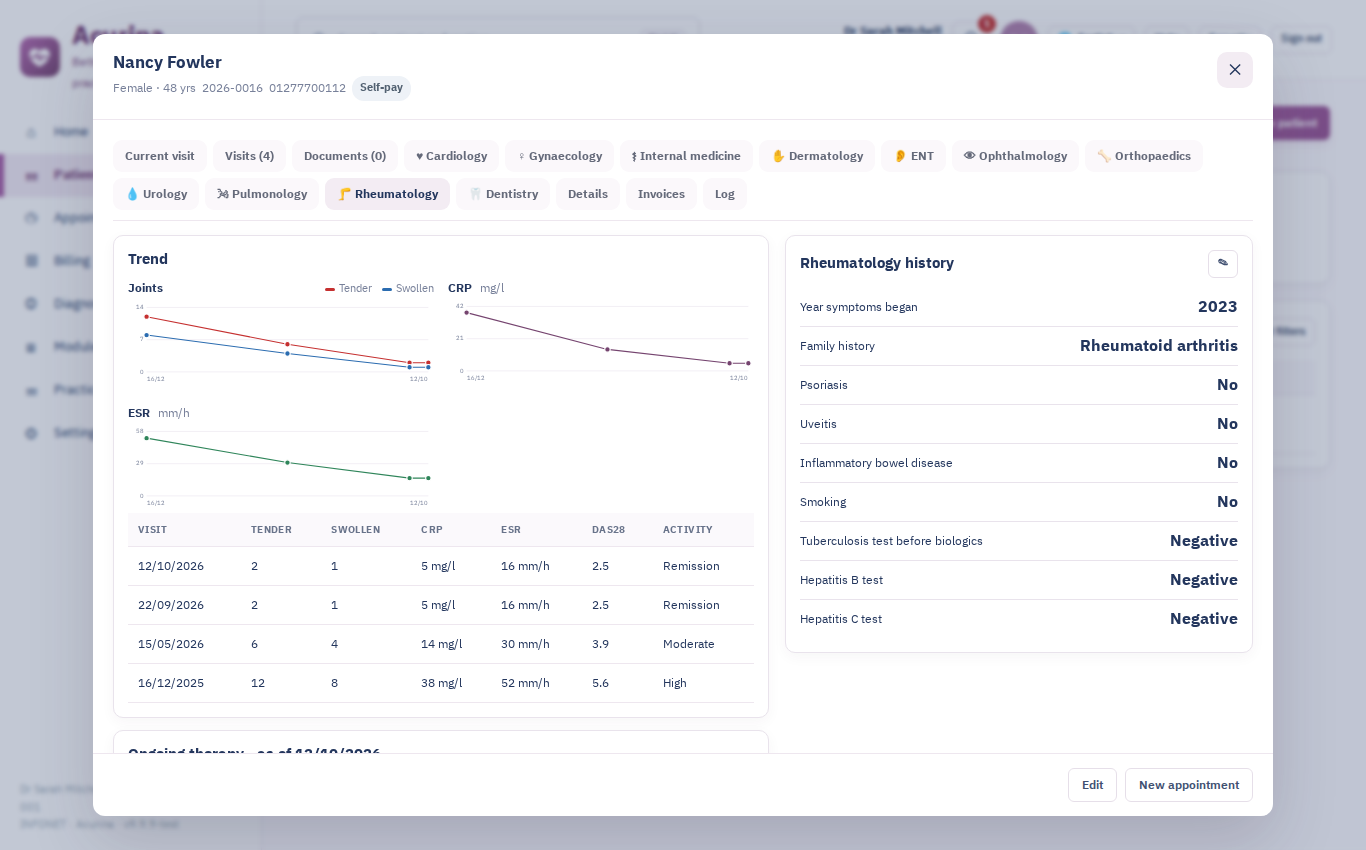Select the 16/12/2025 visit row
This screenshot has width=1366, height=850.
click(441, 683)
